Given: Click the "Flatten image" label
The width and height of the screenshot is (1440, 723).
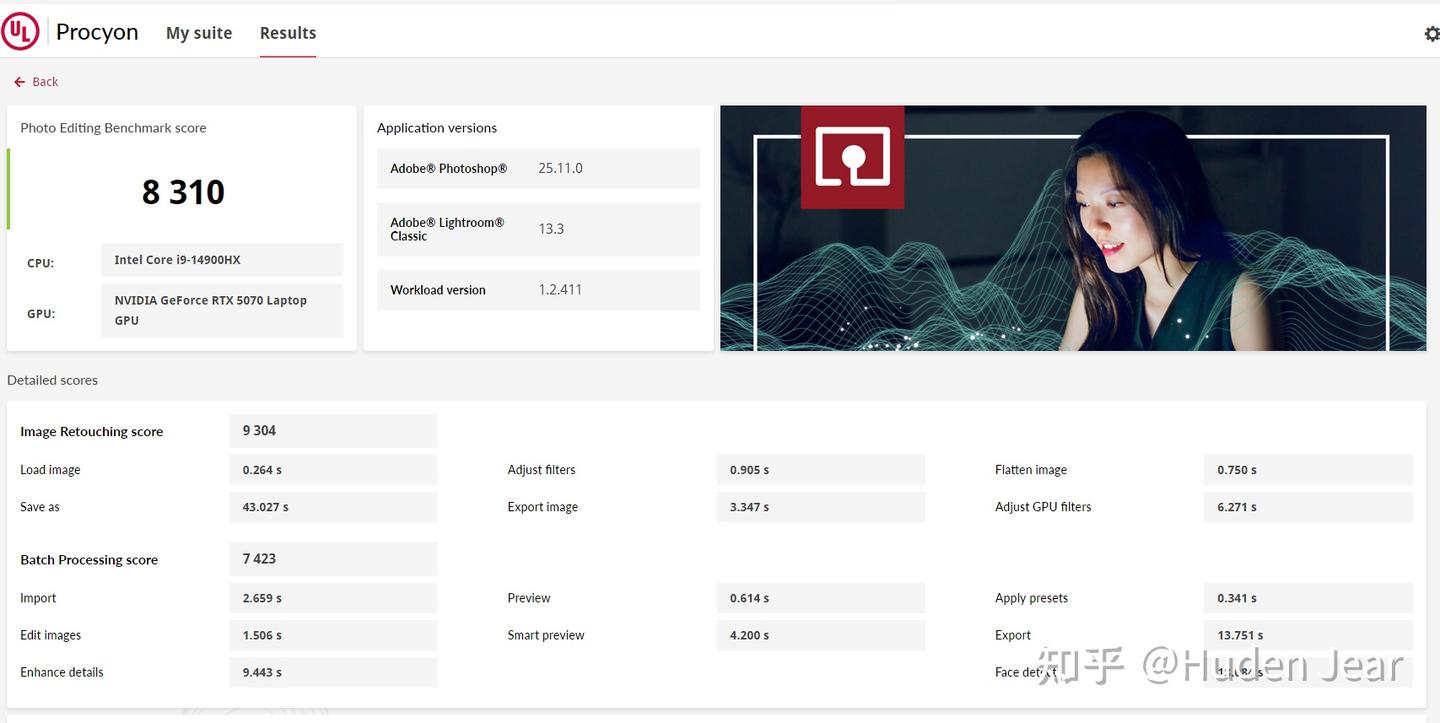Looking at the screenshot, I should click(x=1031, y=470).
